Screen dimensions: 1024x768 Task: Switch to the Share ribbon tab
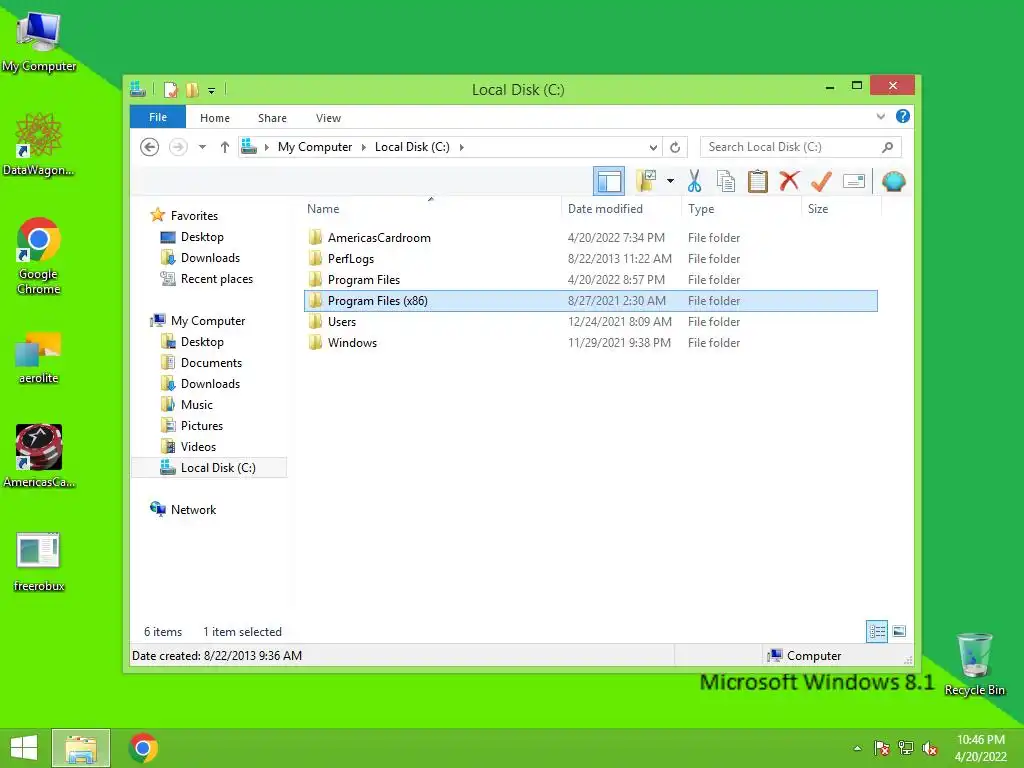272,118
